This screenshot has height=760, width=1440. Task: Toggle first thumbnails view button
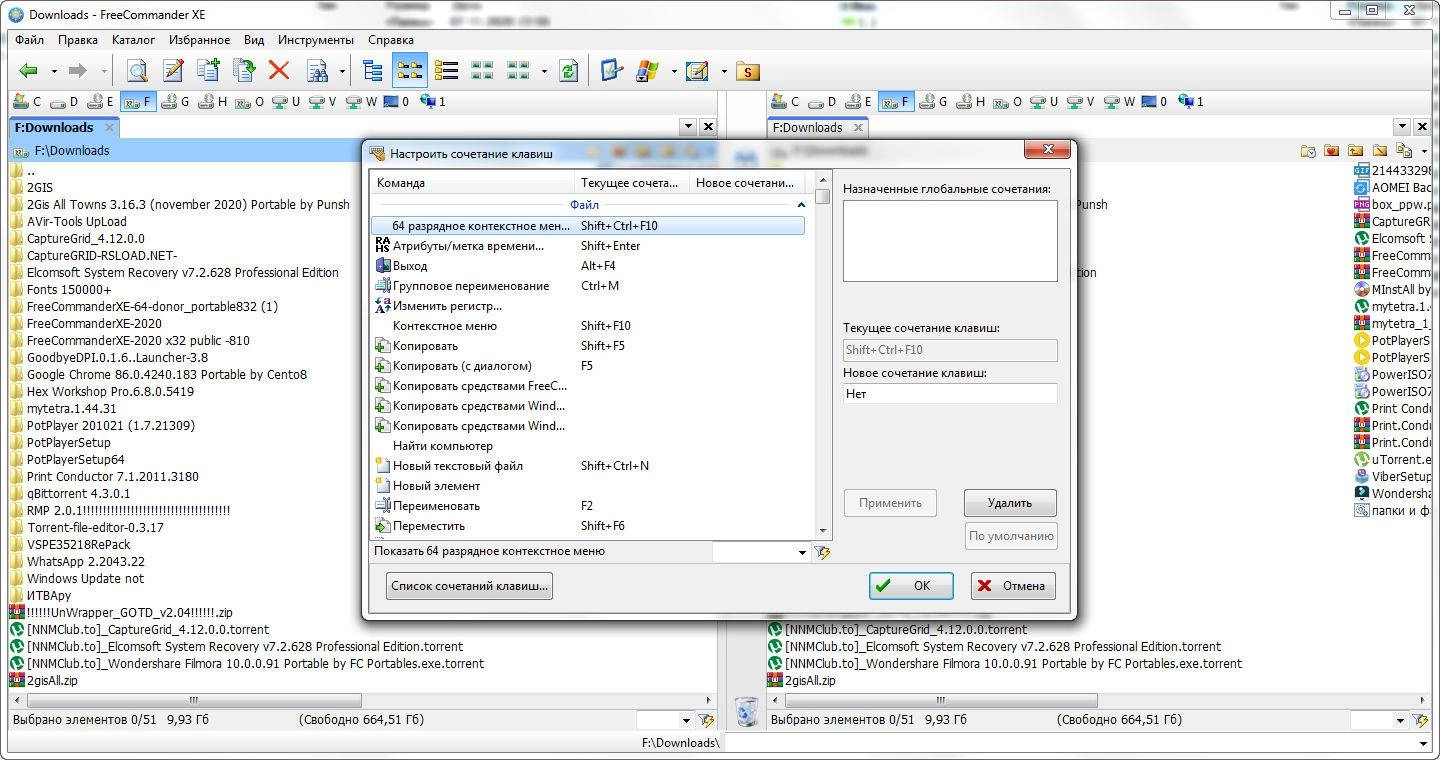point(482,71)
